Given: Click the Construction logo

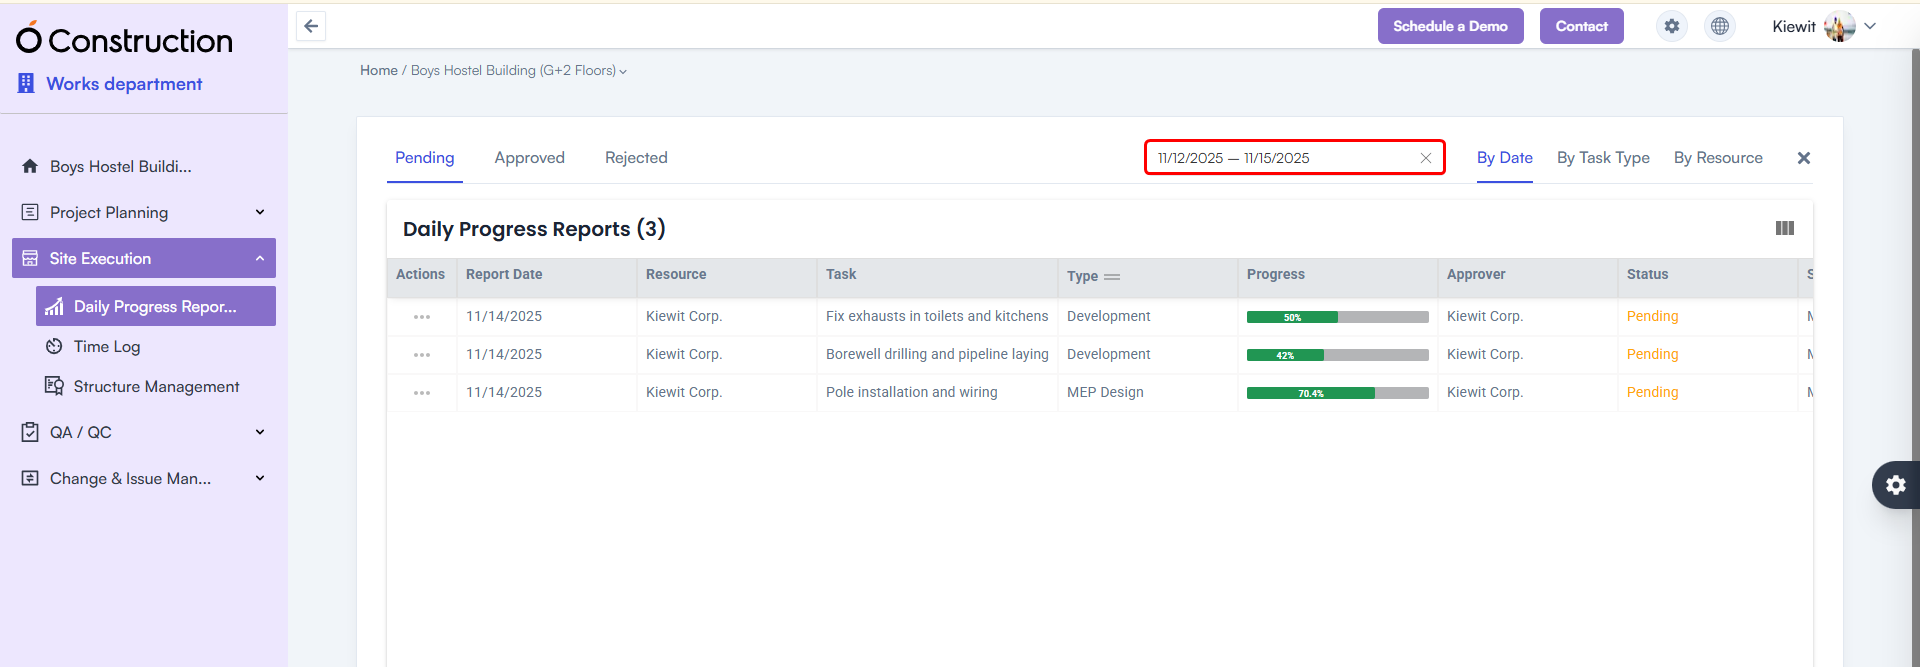Looking at the screenshot, I should (124, 39).
